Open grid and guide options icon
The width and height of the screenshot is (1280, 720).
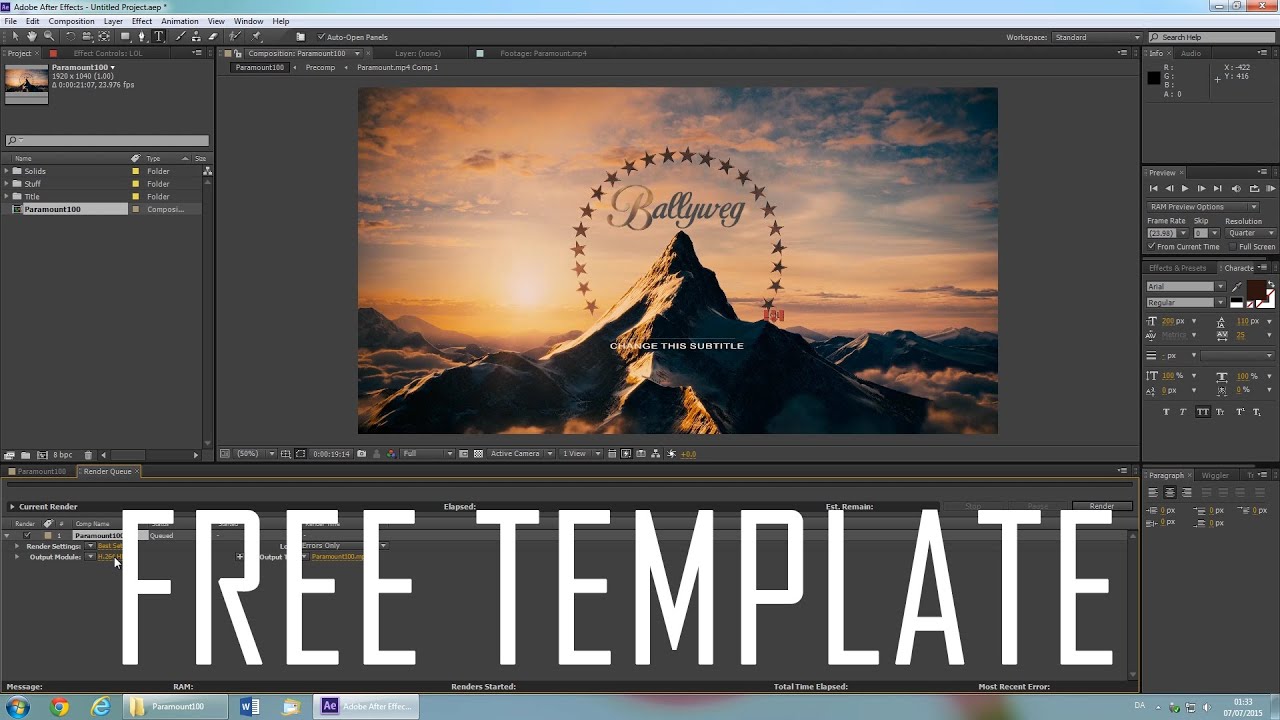pos(286,454)
